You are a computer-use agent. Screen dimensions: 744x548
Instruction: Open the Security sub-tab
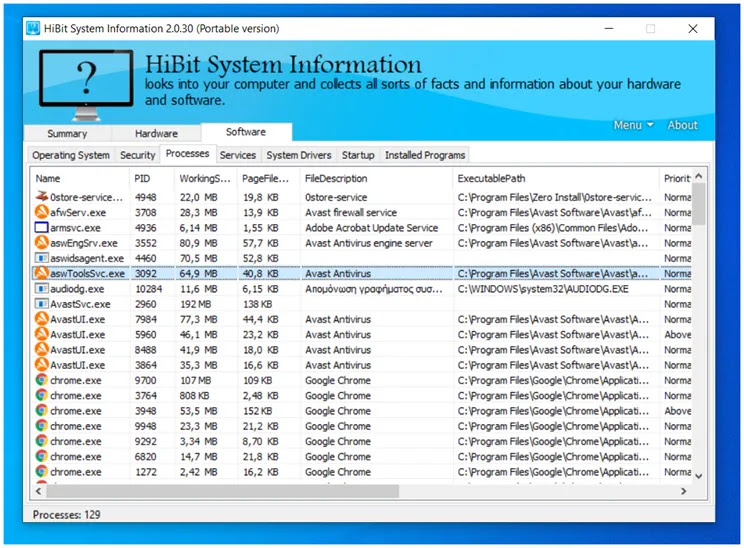138,155
